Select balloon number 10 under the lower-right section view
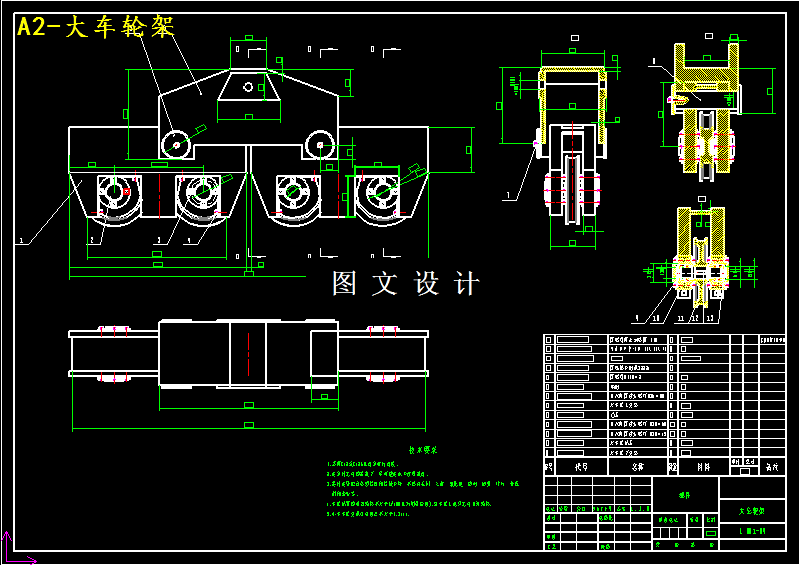 tap(656, 318)
